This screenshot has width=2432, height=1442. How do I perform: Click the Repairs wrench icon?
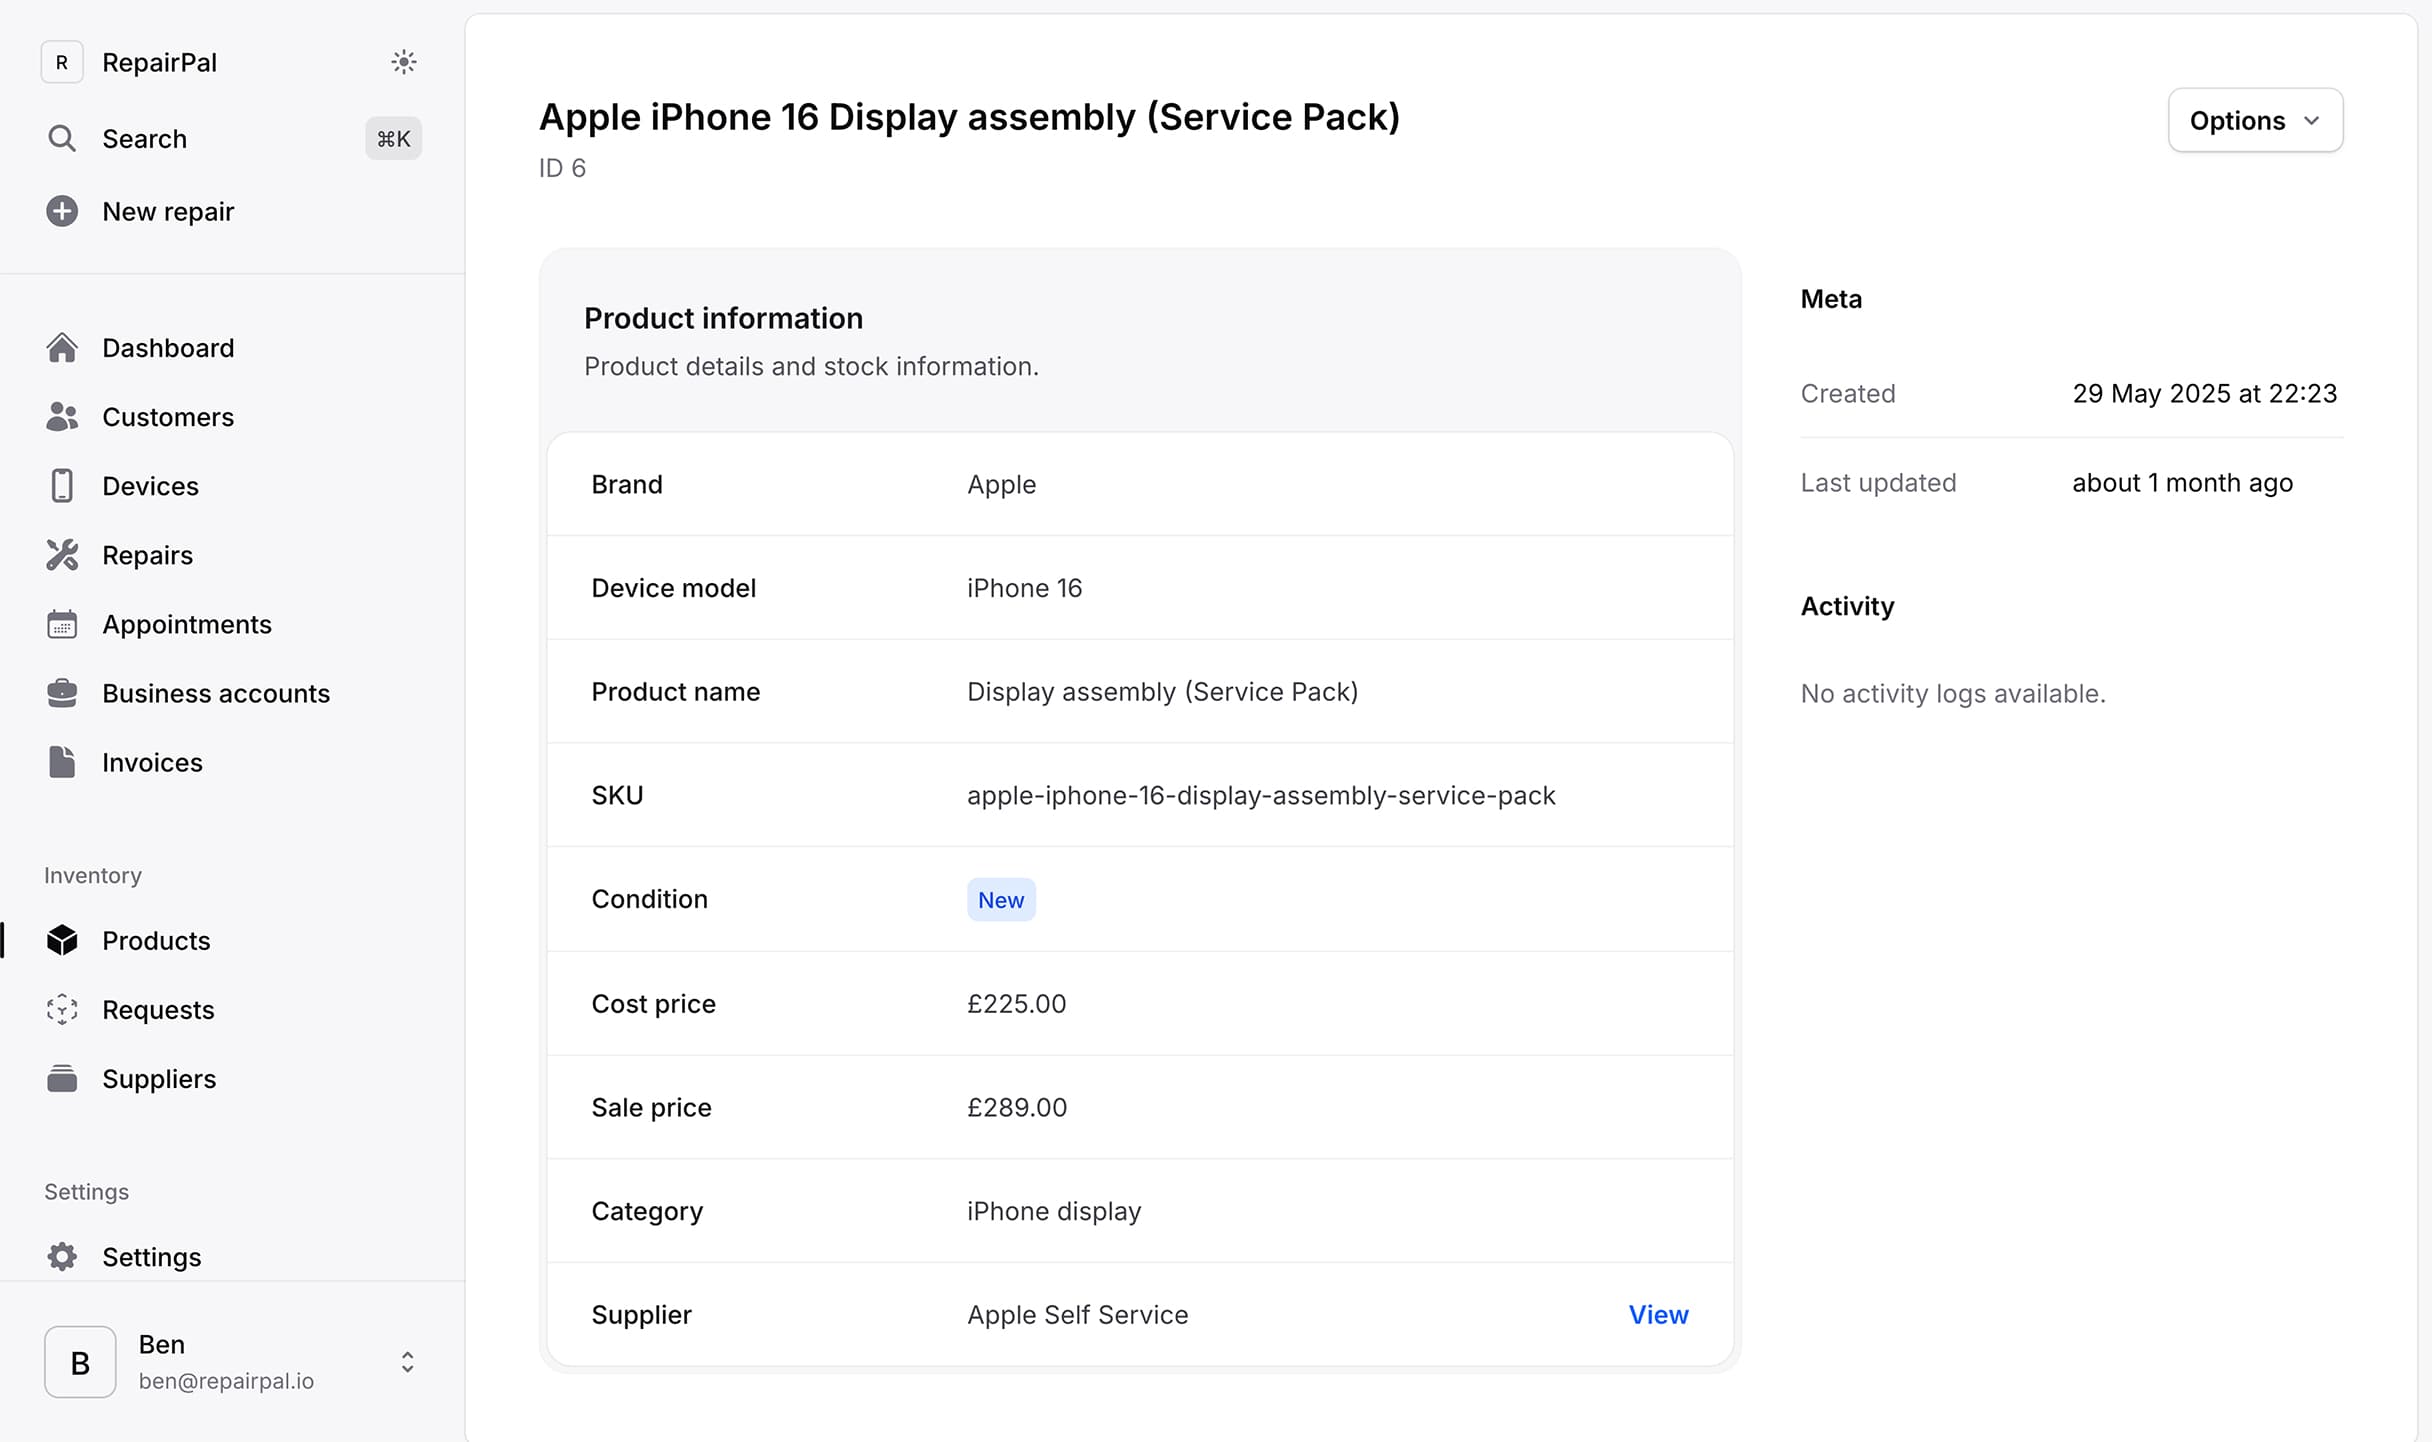point(62,554)
